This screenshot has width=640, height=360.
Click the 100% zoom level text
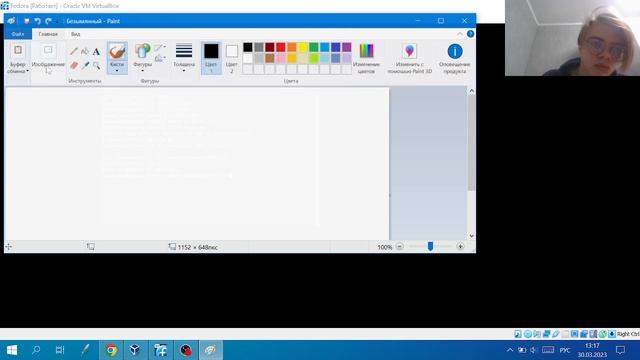coord(384,247)
